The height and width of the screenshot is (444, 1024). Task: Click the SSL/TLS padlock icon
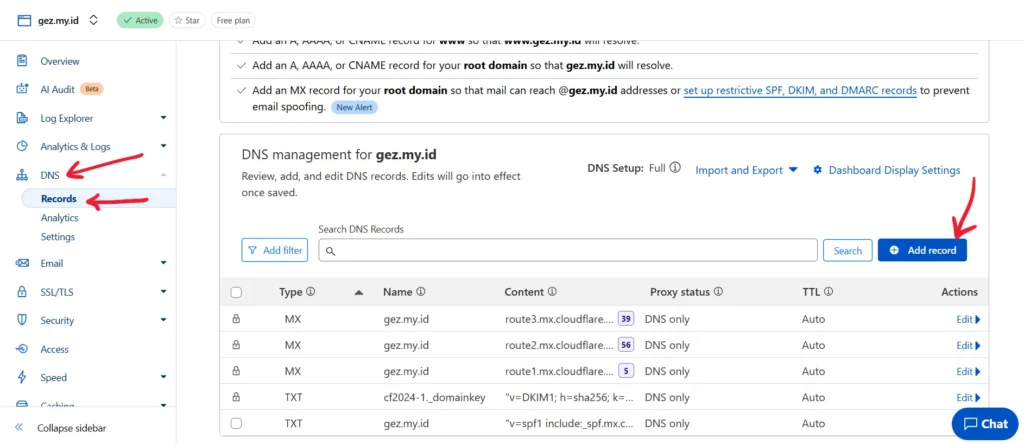[x=22, y=292]
